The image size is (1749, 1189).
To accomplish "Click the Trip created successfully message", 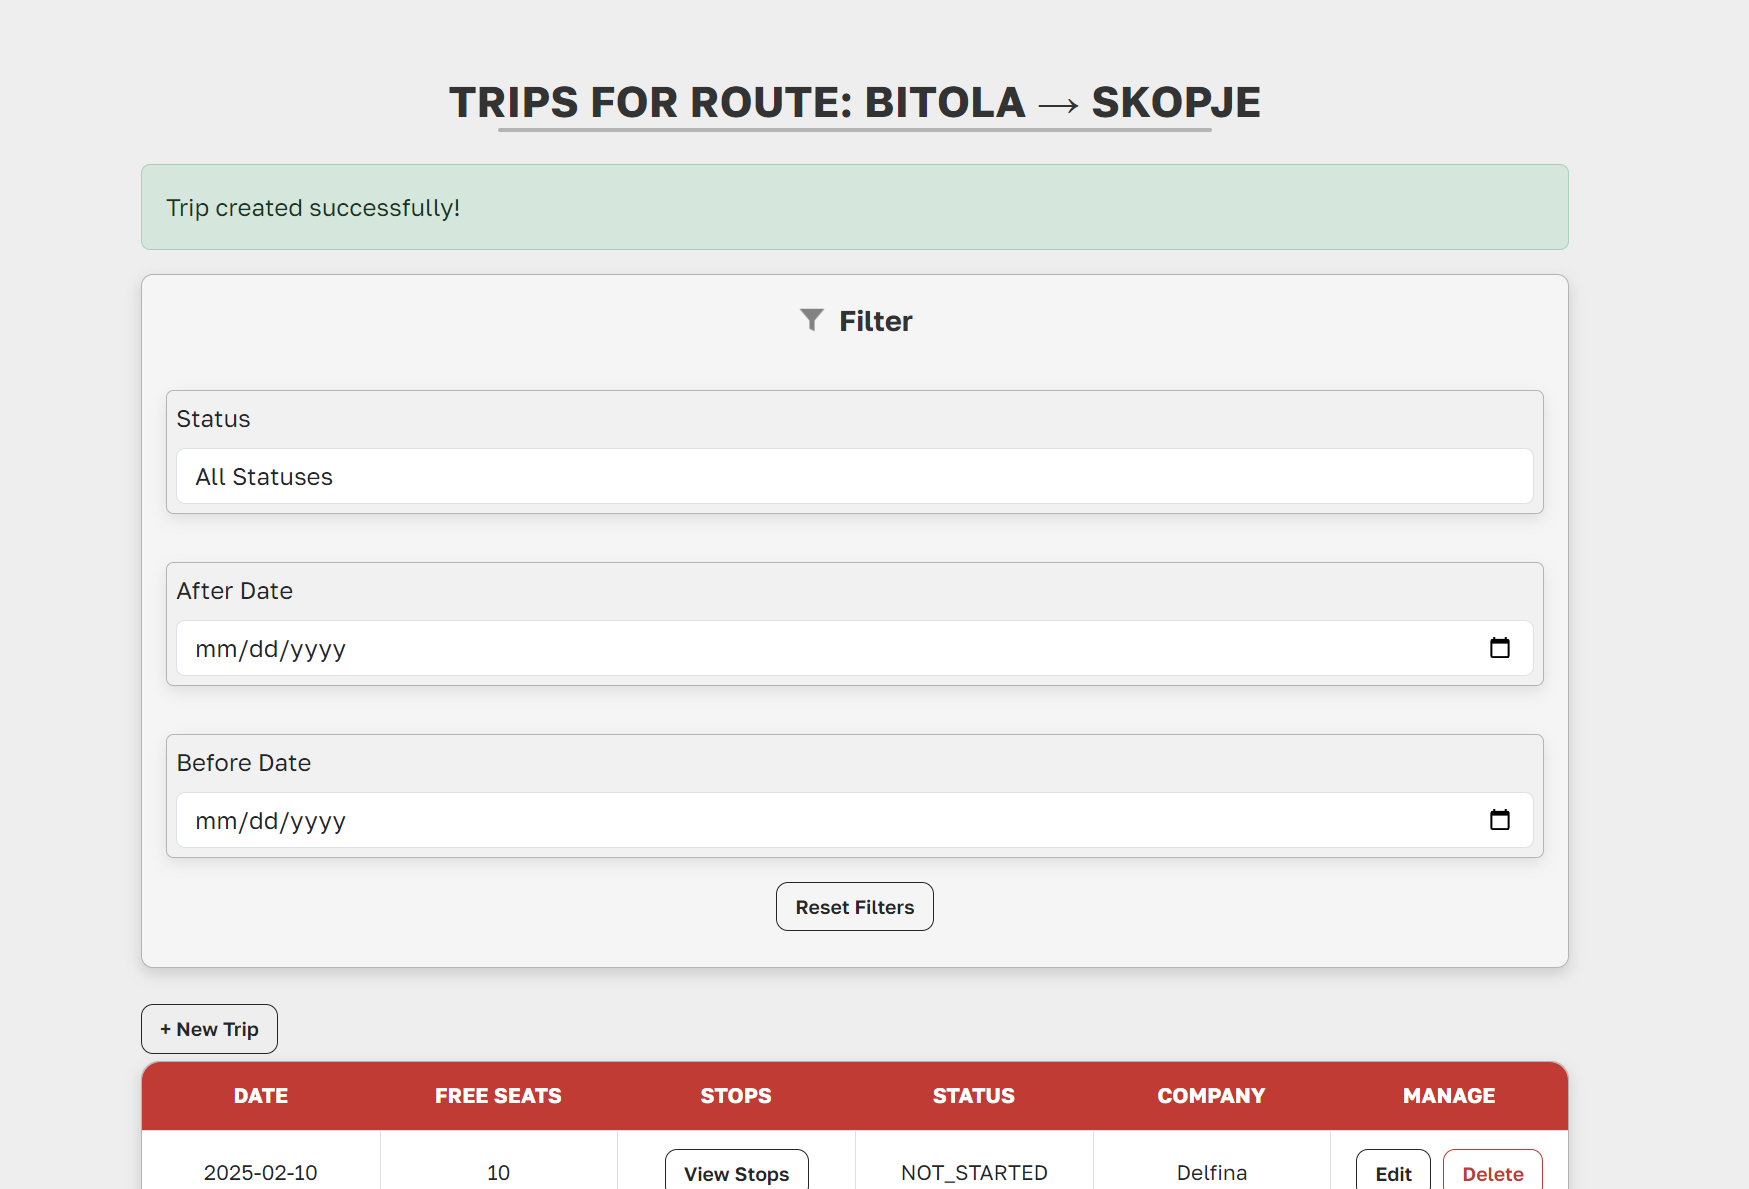I will 313,208.
